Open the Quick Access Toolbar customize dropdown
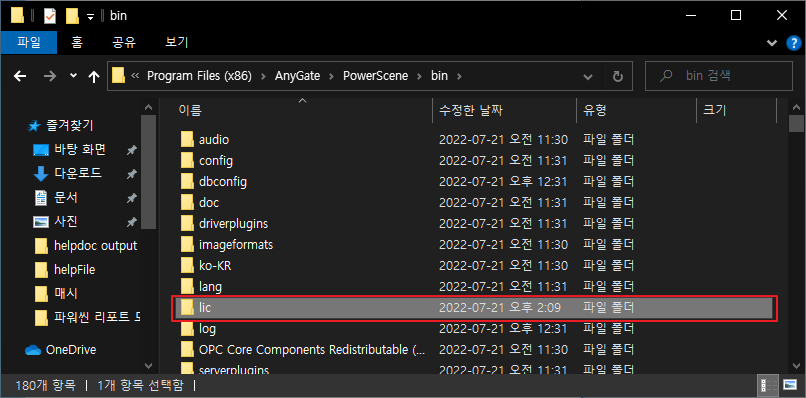 click(x=90, y=16)
